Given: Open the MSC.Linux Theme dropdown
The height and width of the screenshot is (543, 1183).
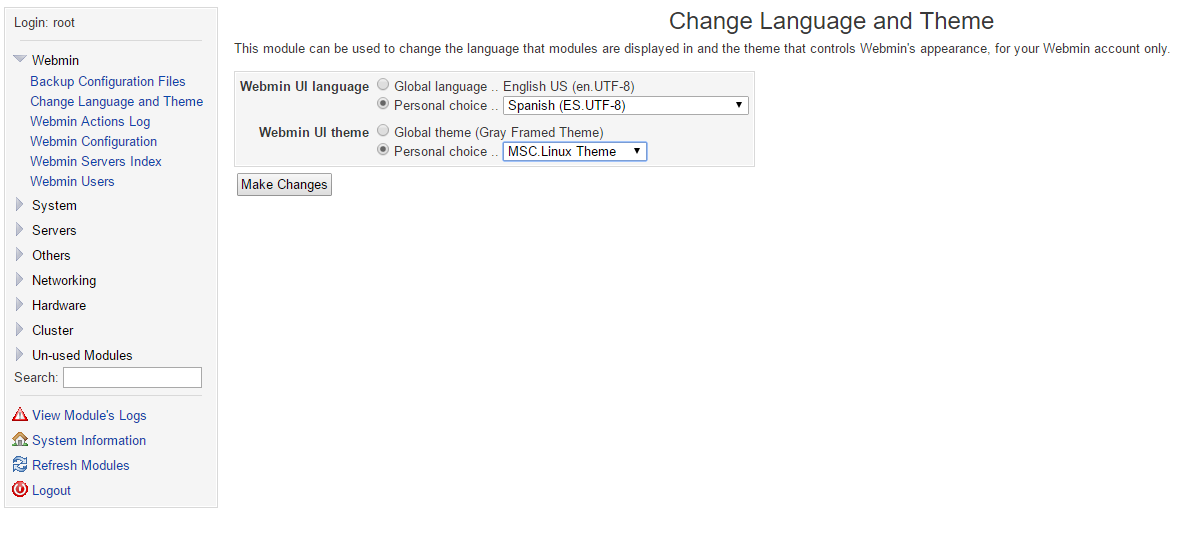Looking at the screenshot, I should point(574,151).
